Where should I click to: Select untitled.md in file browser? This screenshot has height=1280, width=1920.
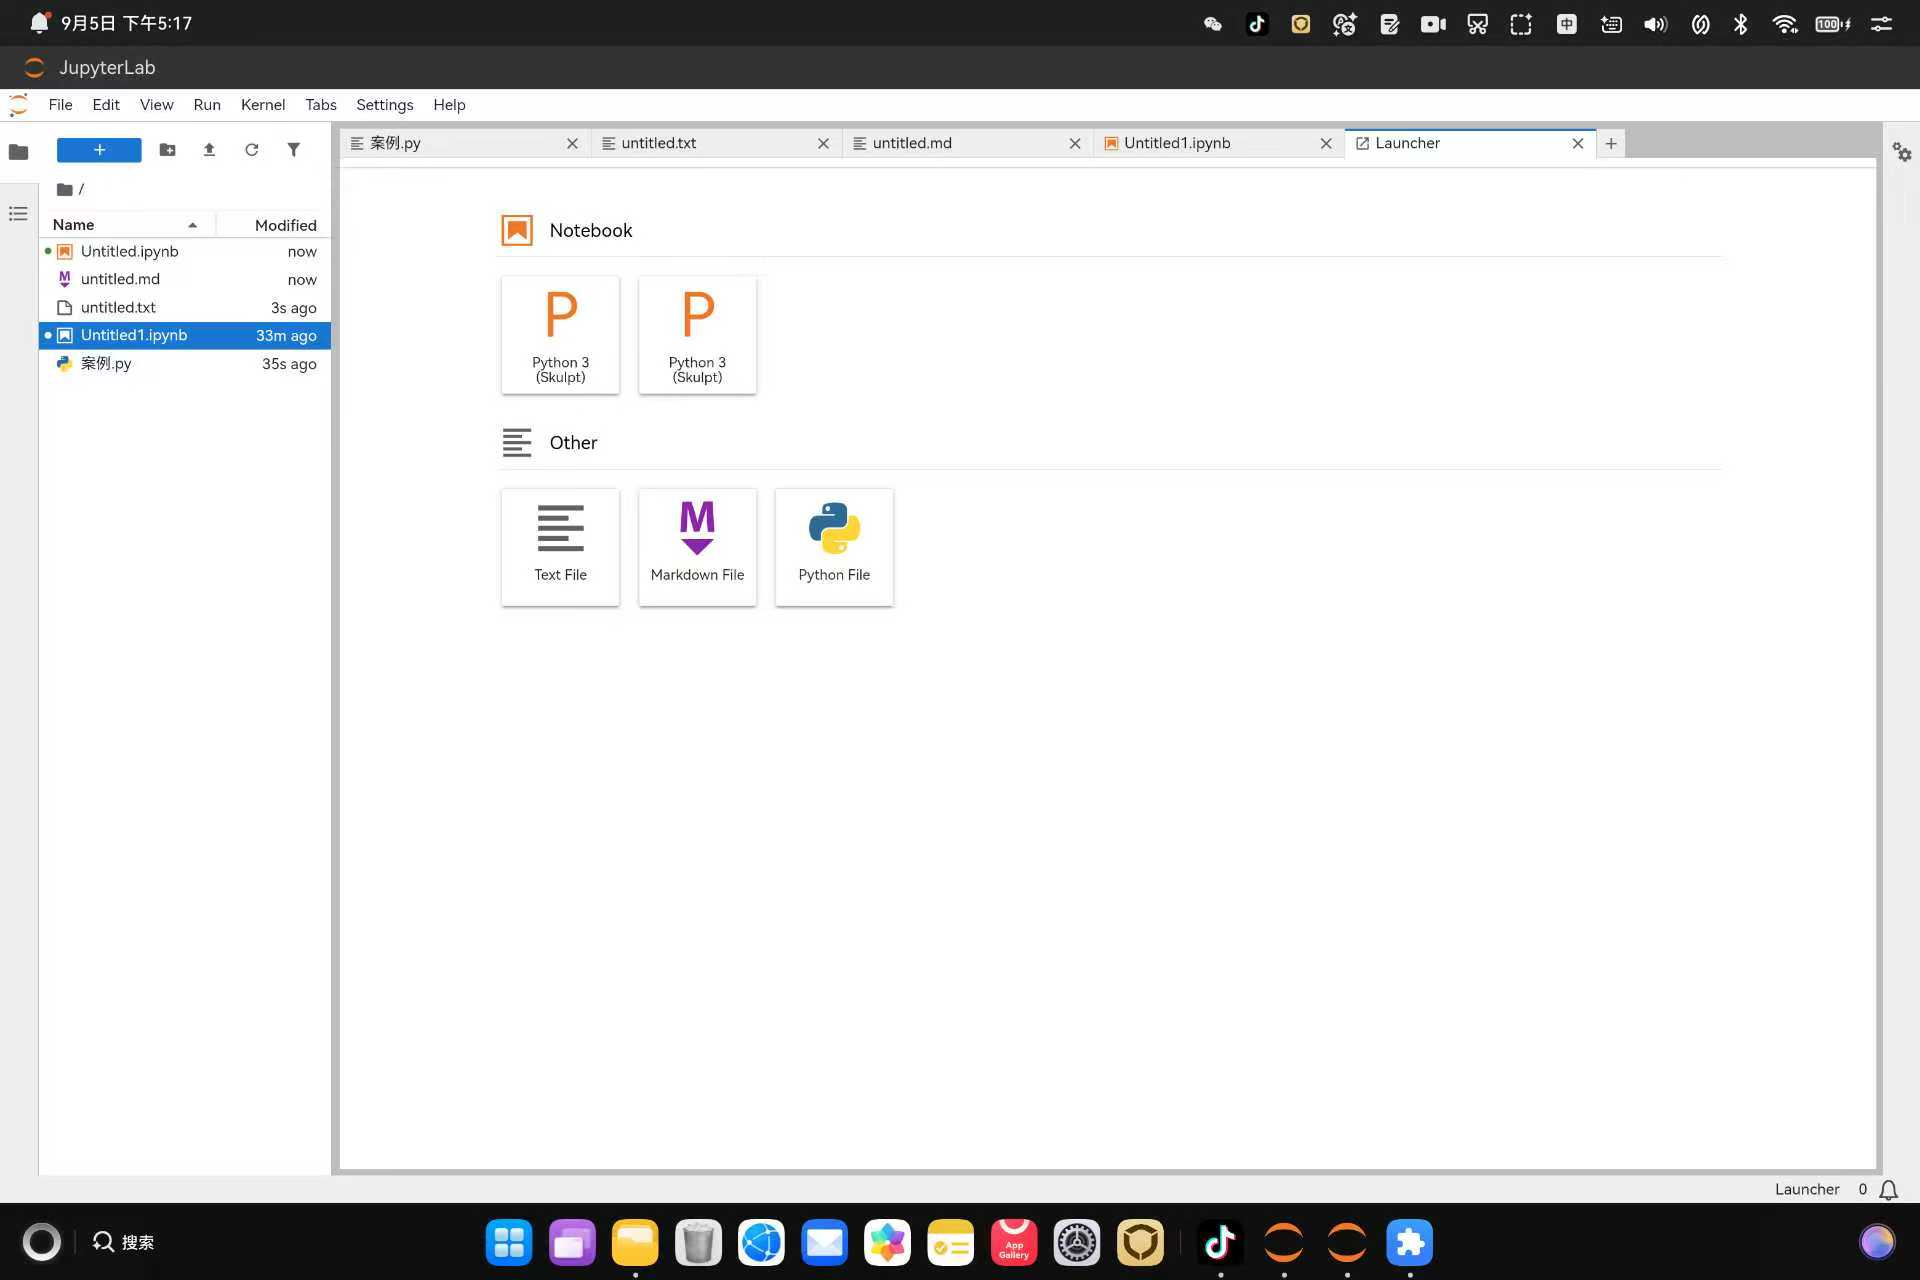point(185,280)
